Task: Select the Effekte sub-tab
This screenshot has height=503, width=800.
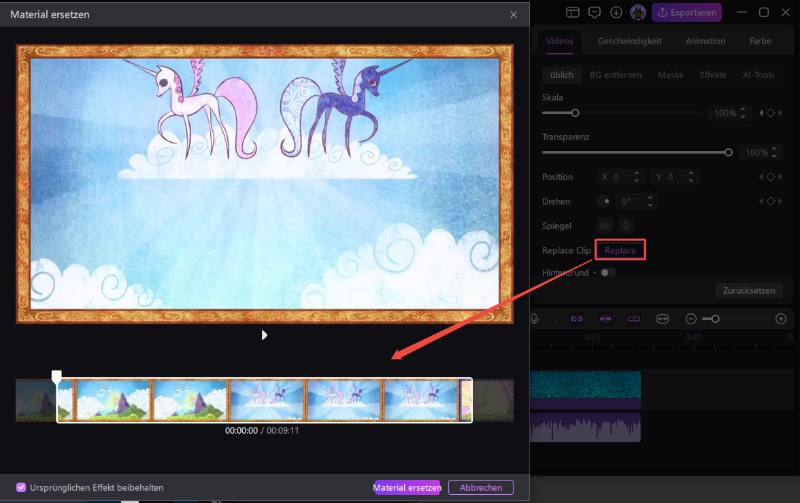Action: click(713, 75)
